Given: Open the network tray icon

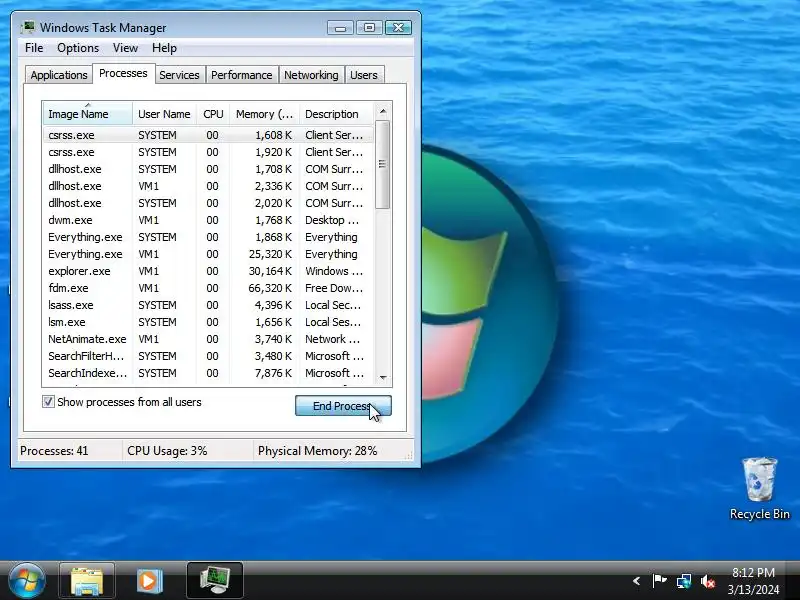Looking at the screenshot, I should point(684,581).
